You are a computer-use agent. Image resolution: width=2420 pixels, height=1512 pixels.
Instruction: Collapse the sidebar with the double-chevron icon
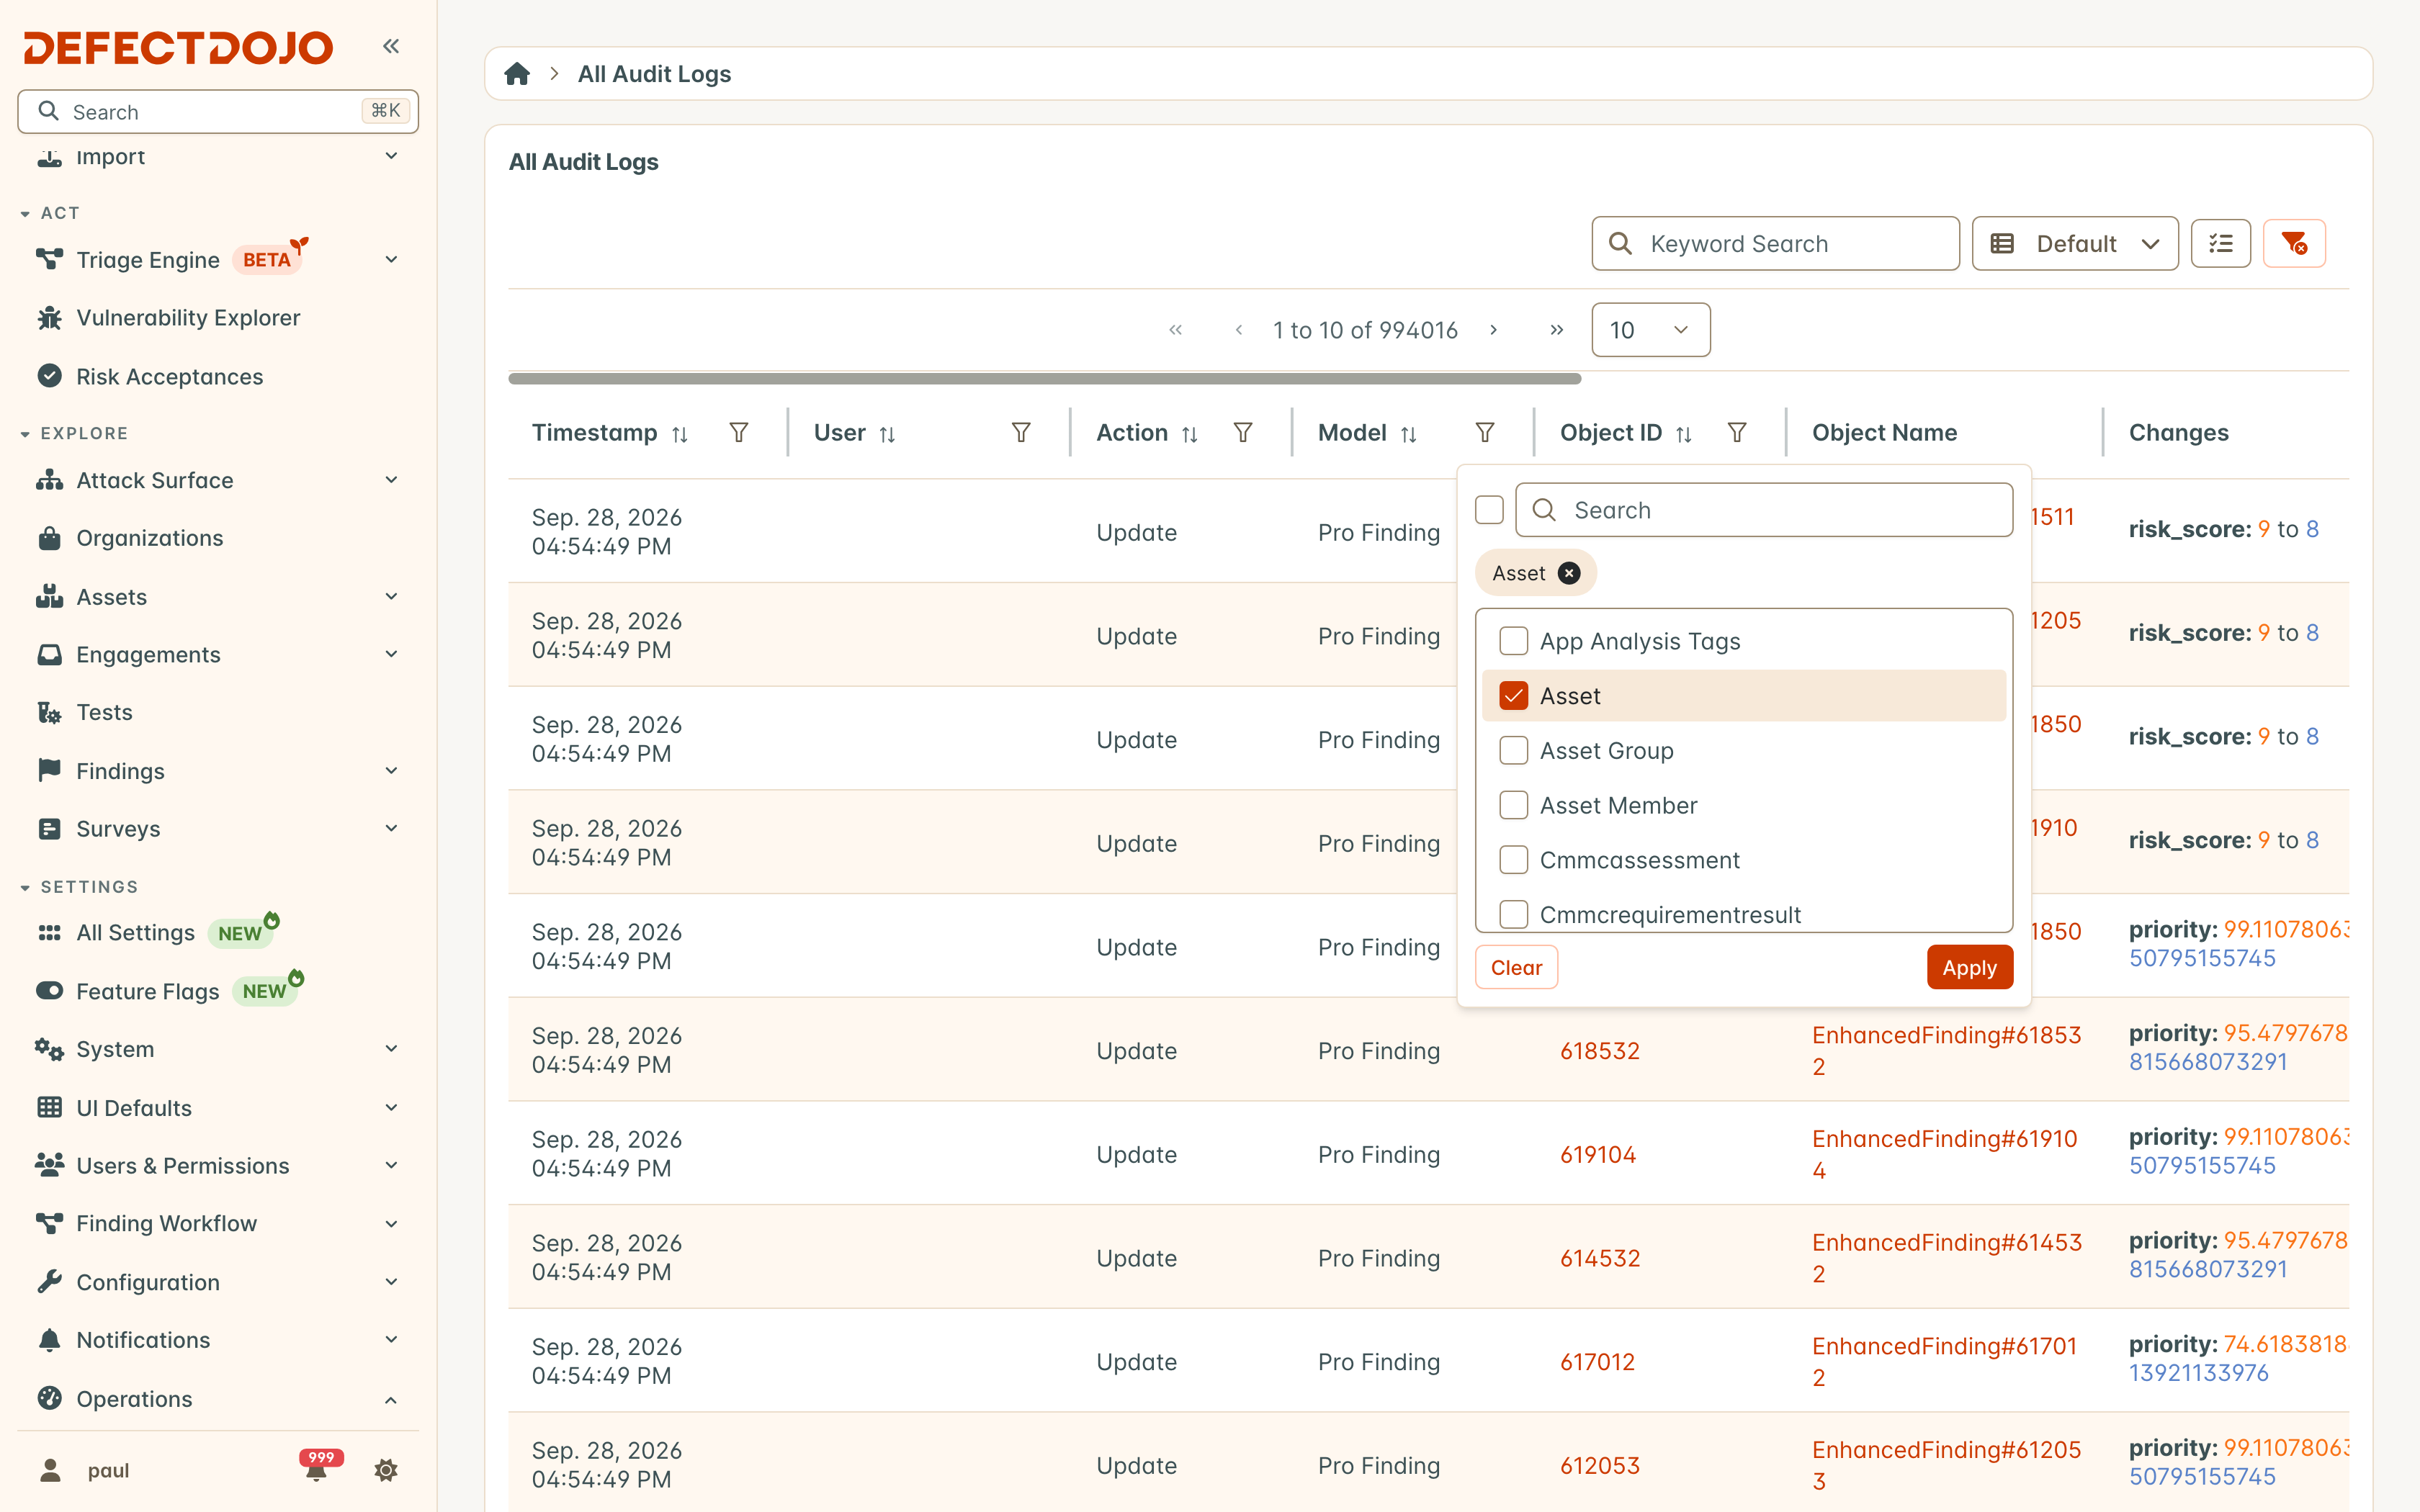click(x=391, y=46)
